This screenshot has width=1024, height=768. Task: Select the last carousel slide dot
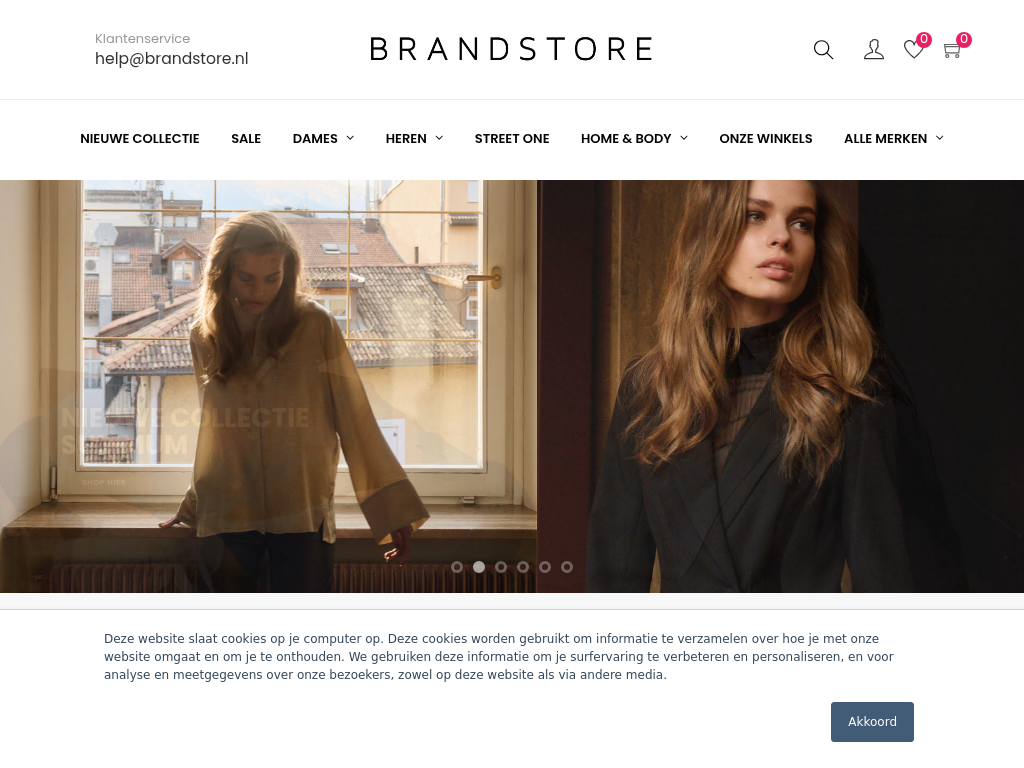click(567, 567)
